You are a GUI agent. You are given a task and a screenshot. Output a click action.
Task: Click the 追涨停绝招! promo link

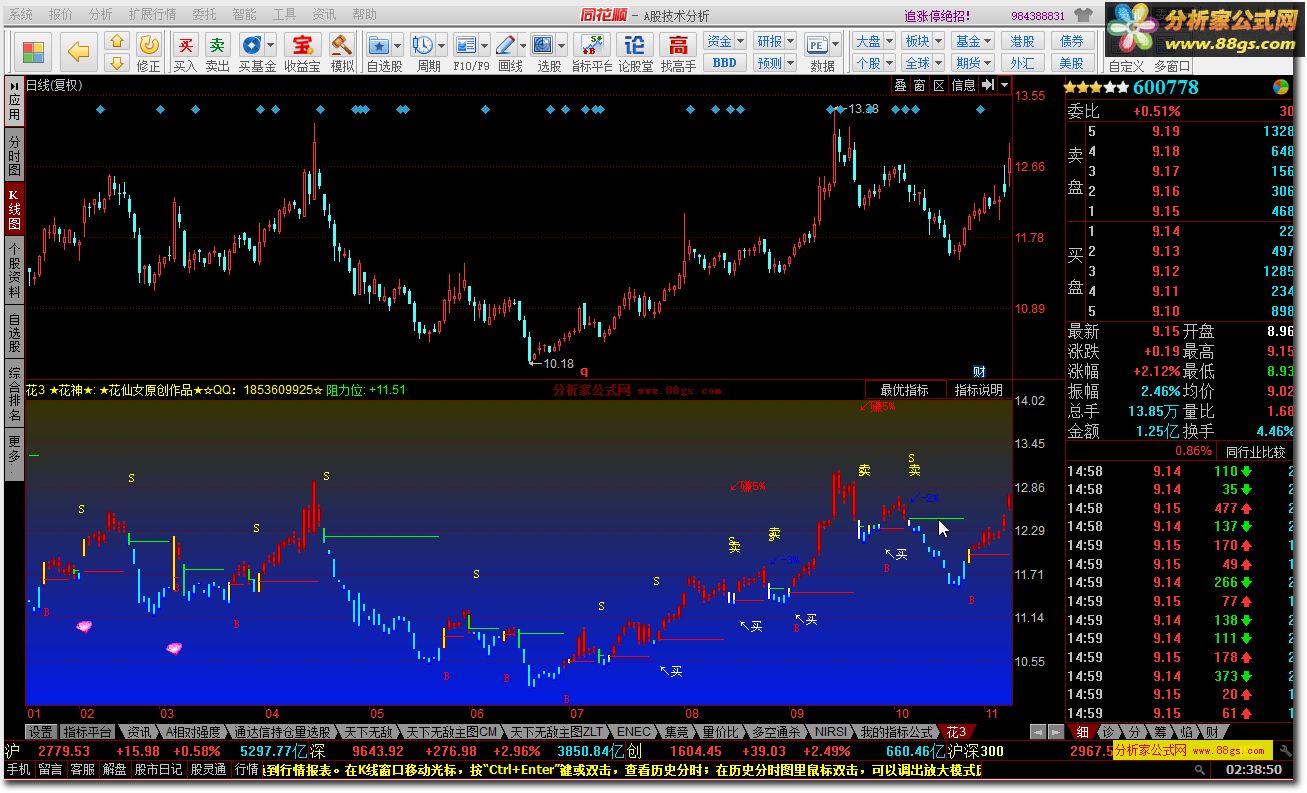click(937, 15)
